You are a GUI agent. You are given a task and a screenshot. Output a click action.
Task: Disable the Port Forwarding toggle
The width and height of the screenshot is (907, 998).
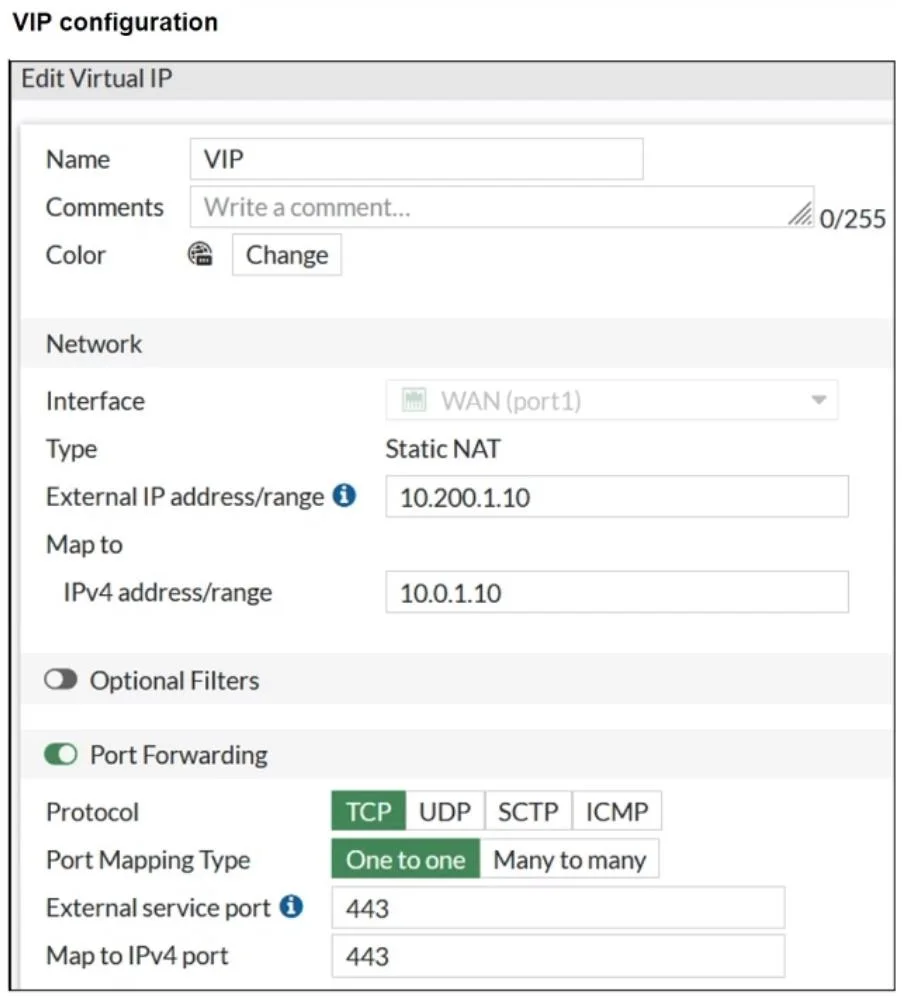pyautogui.click(x=60, y=754)
